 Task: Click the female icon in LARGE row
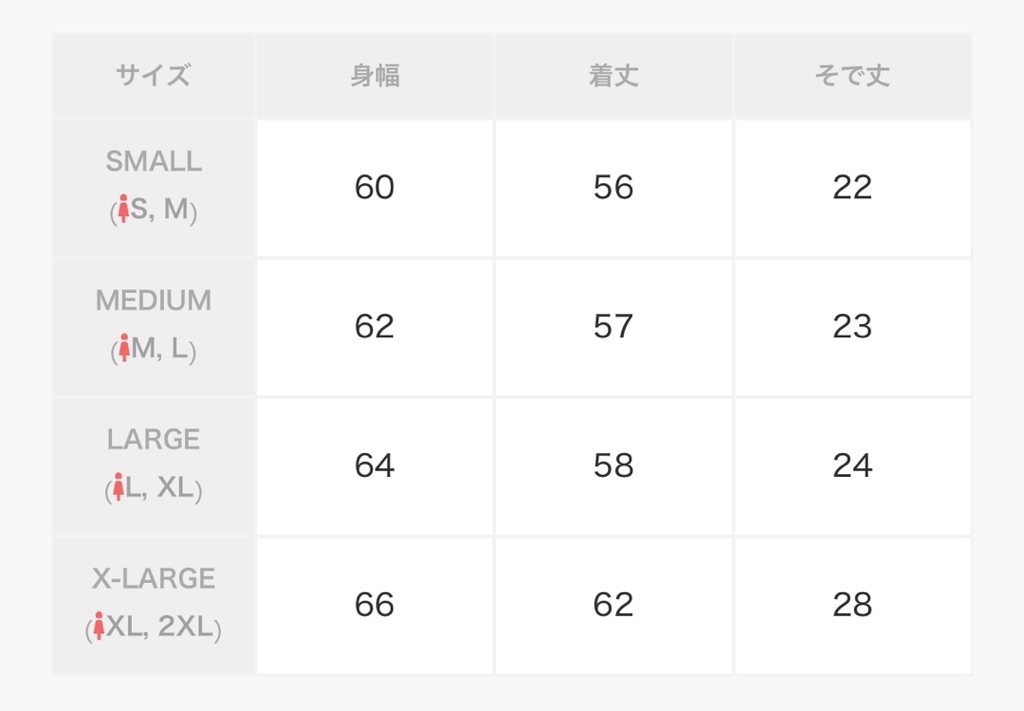coord(118,486)
